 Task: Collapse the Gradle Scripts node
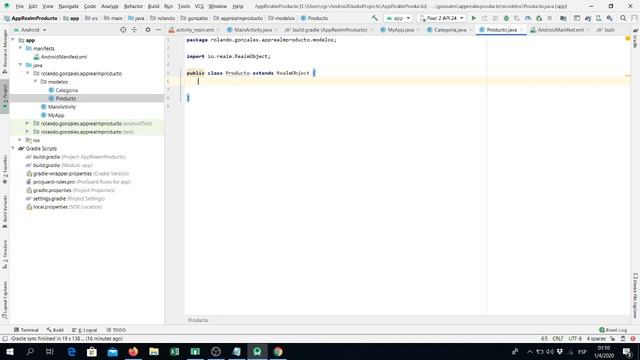[x=13, y=148]
